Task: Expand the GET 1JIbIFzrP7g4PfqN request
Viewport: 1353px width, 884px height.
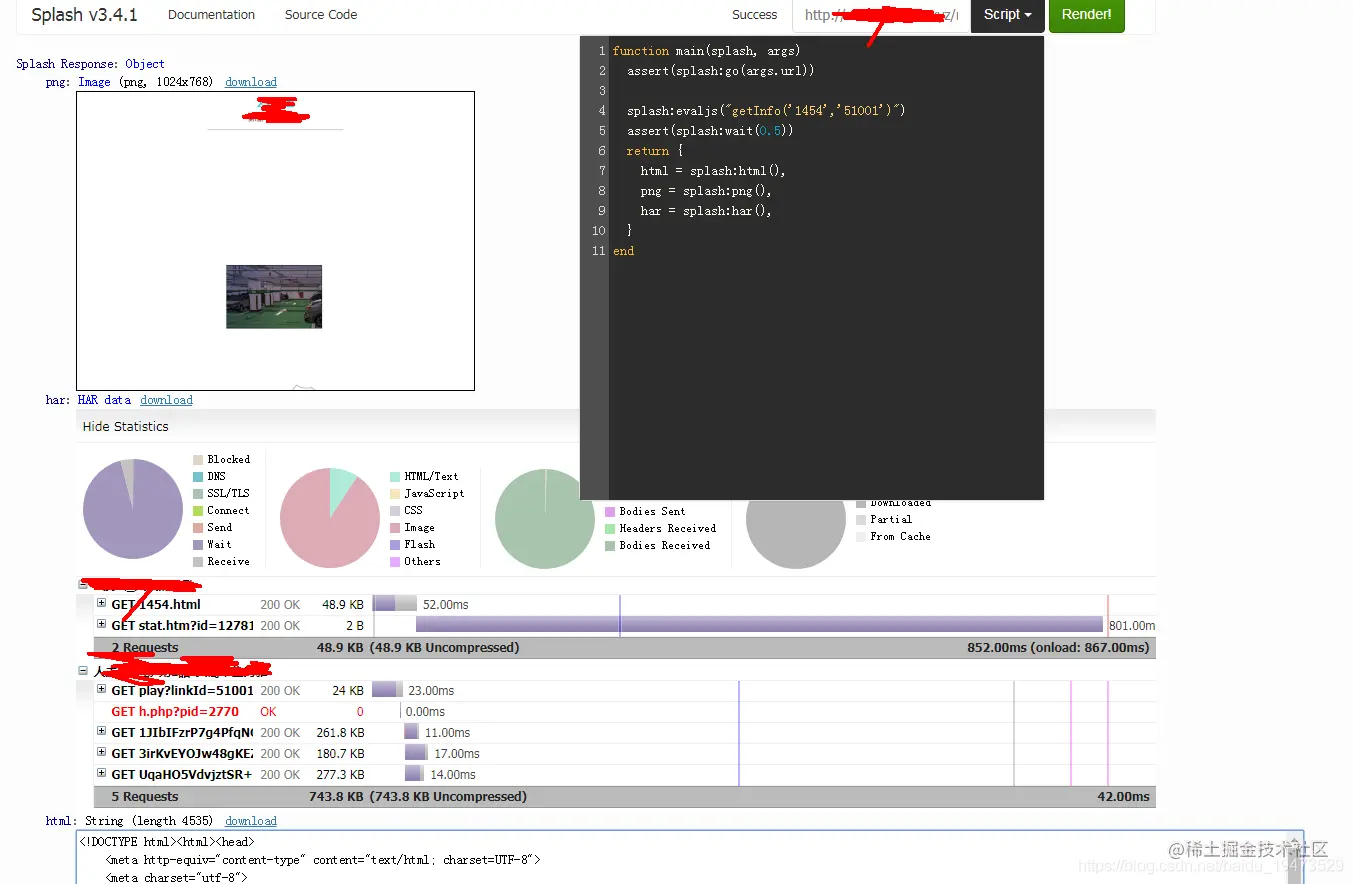Action: click(101, 732)
